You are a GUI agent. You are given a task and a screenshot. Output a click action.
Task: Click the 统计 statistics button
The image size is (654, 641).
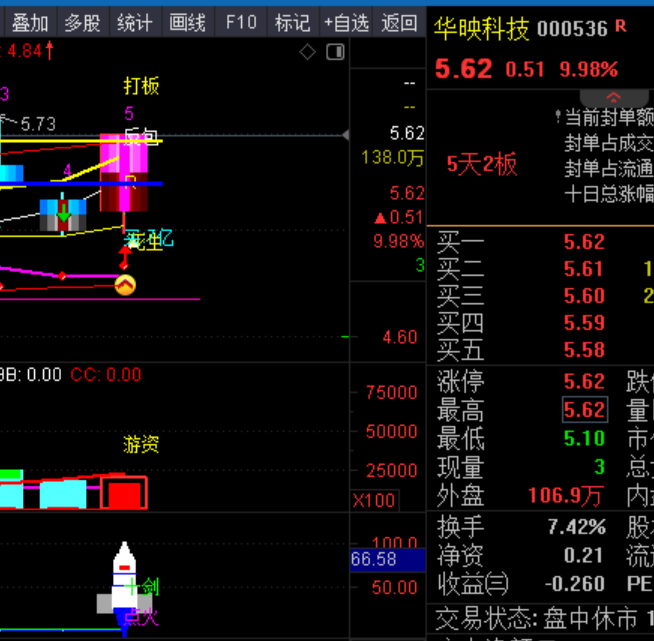pos(135,23)
